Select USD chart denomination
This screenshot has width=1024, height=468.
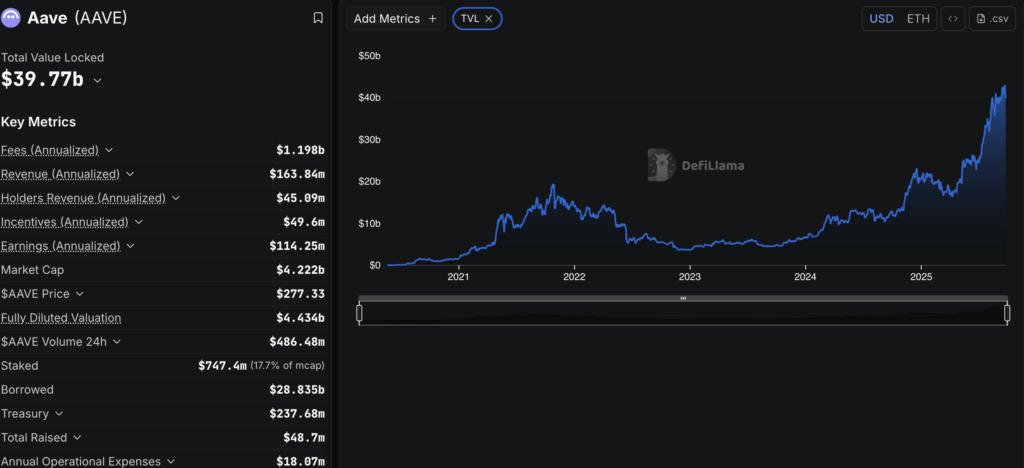click(881, 19)
